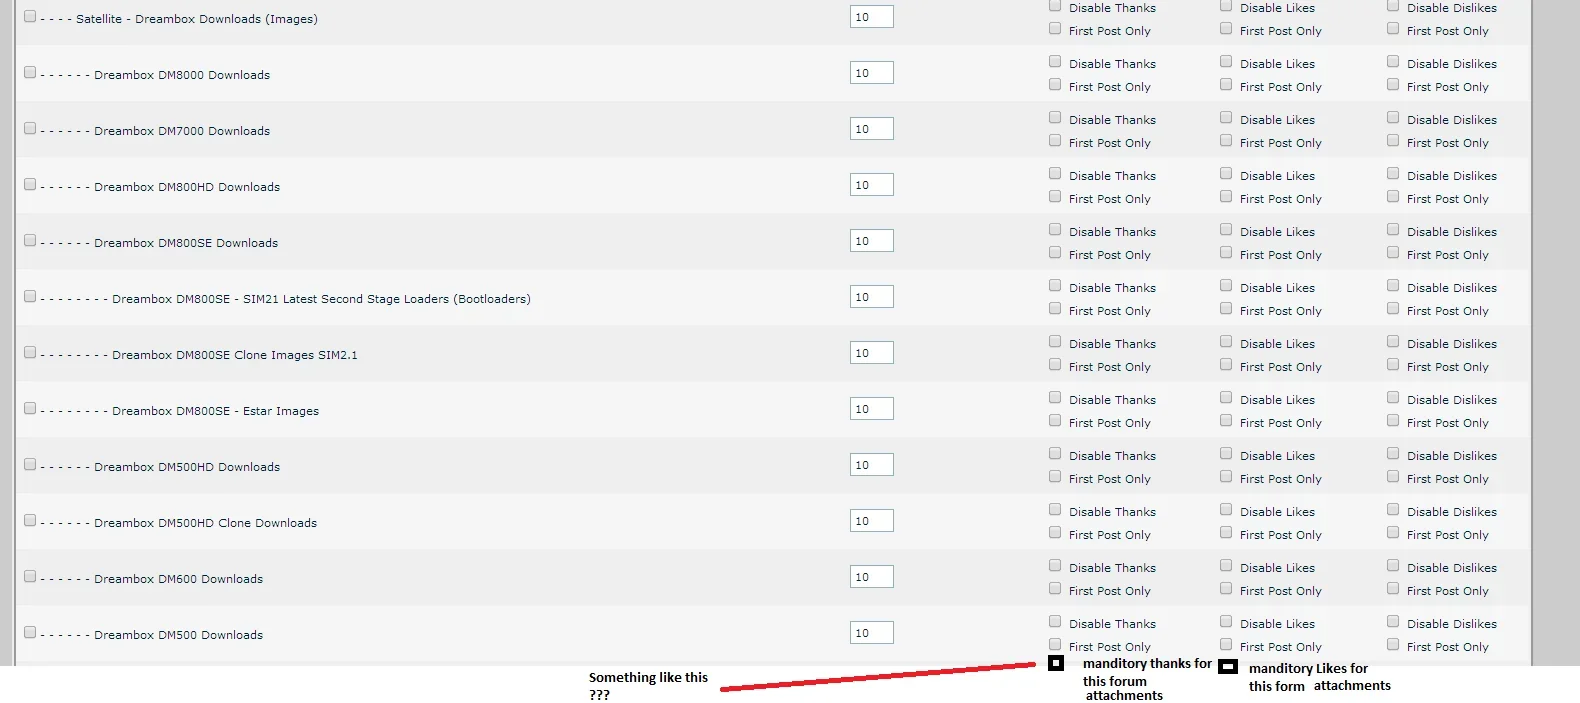Image resolution: width=1580 pixels, height=703 pixels.
Task: Tick thanks First Post Only for DM500HD Clone Downloads
Action: pyautogui.click(x=1055, y=532)
